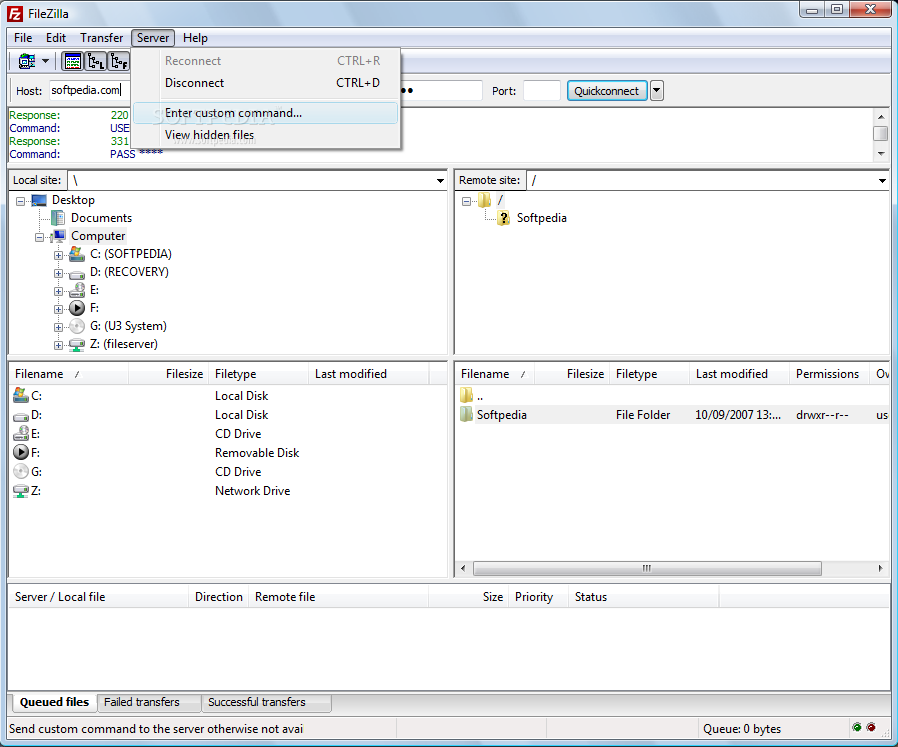Viewport: 898px width, 747px height.
Task: Sort remote list by Permissions column
Action: pyautogui.click(x=829, y=374)
